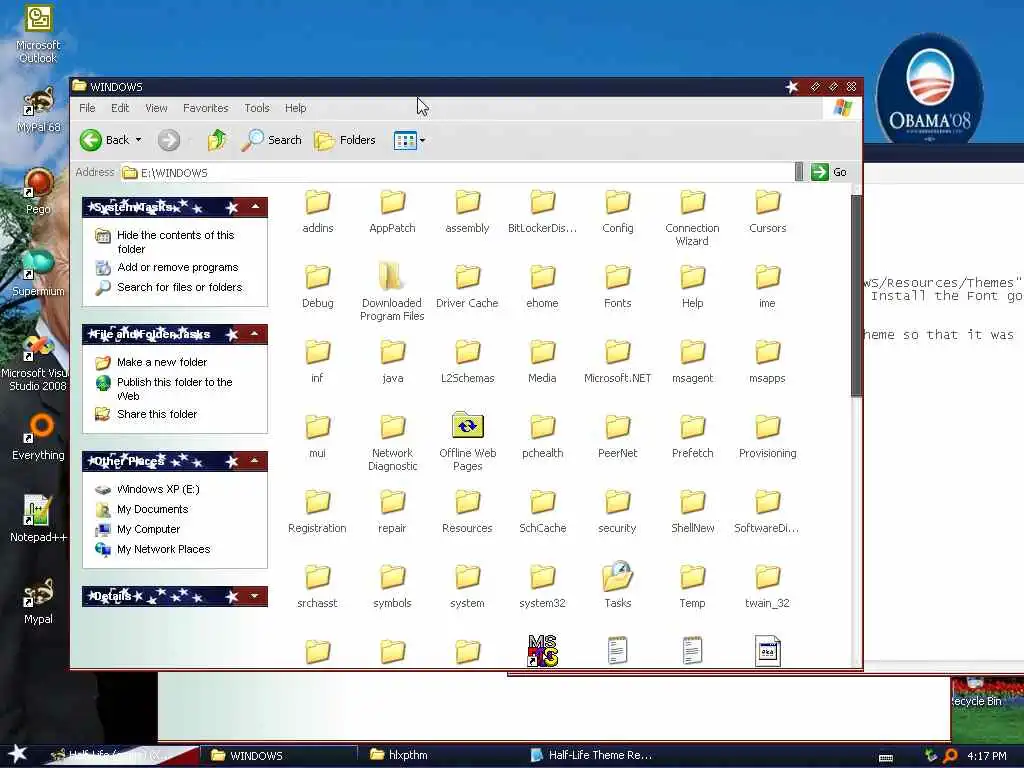This screenshot has height=768, width=1024.
Task: Open the View menu
Action: (156, 108)
